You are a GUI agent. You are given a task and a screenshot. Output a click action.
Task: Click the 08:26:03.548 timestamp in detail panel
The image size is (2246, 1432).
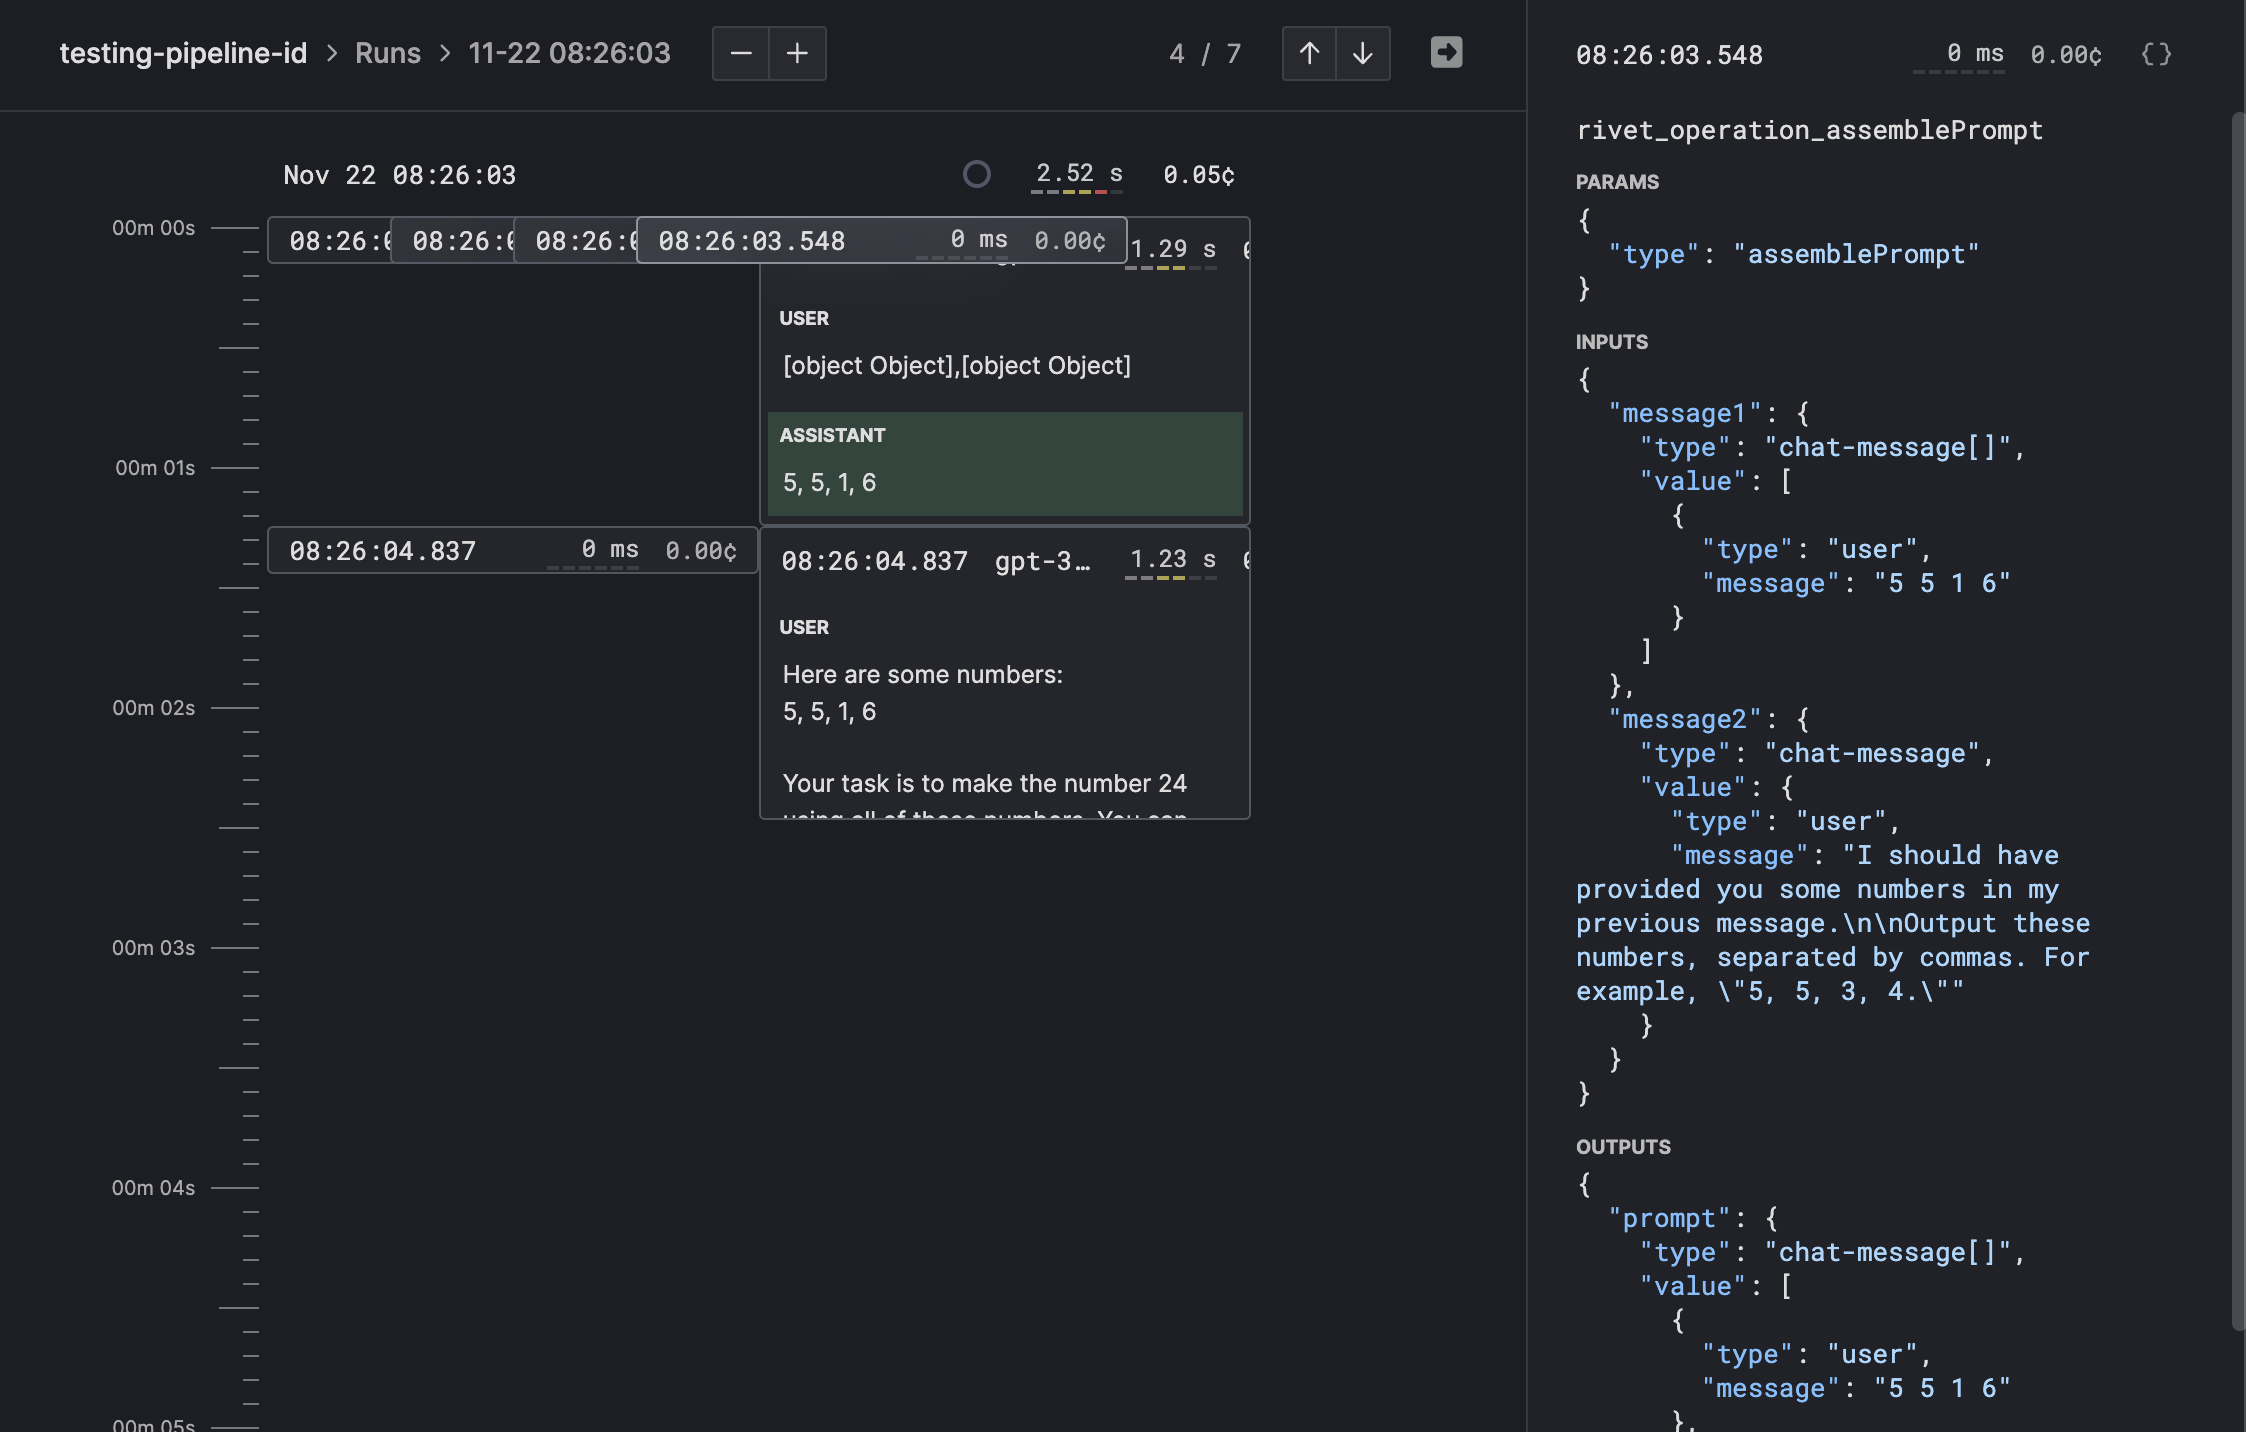(x=1669, y=55)
